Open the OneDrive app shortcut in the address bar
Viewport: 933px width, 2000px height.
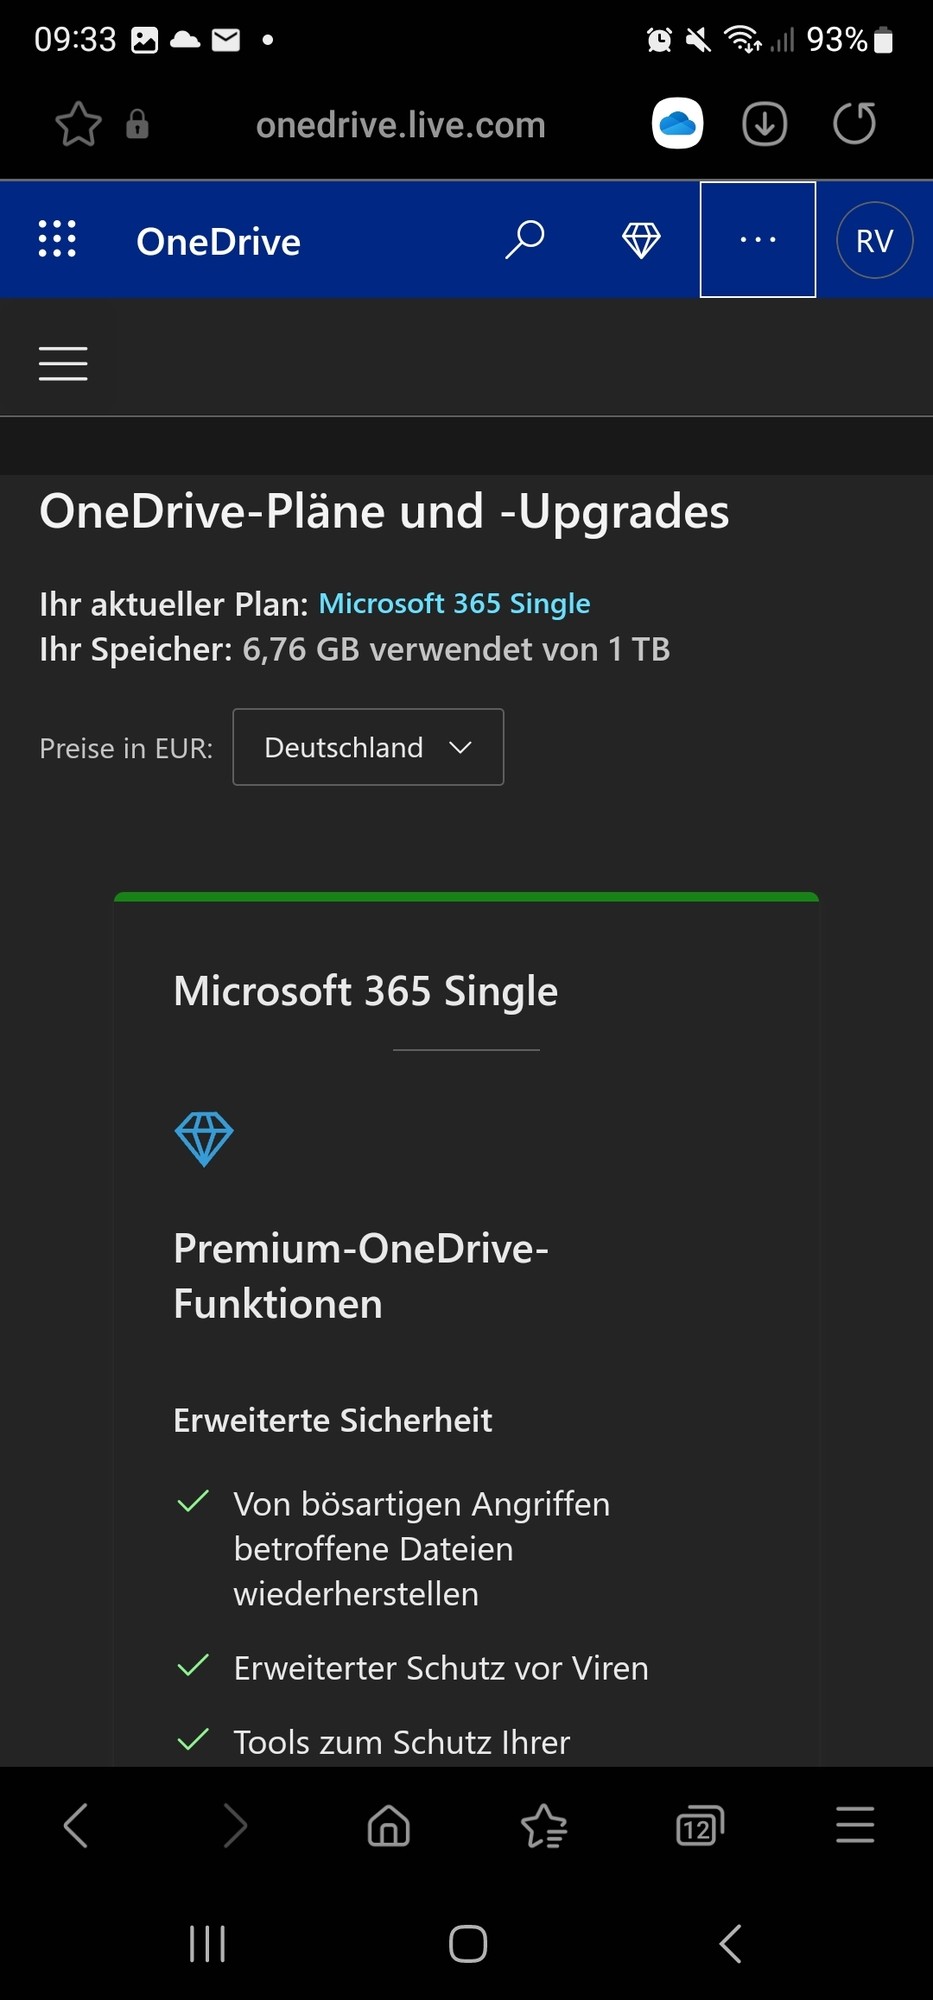[677, 124]
